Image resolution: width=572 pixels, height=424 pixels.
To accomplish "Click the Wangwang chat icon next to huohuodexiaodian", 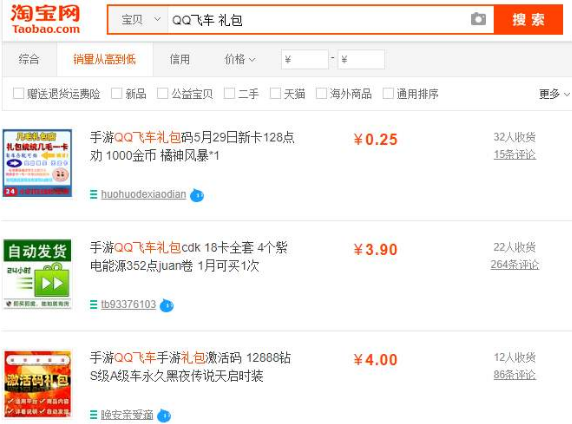I will tap(197, 195).
